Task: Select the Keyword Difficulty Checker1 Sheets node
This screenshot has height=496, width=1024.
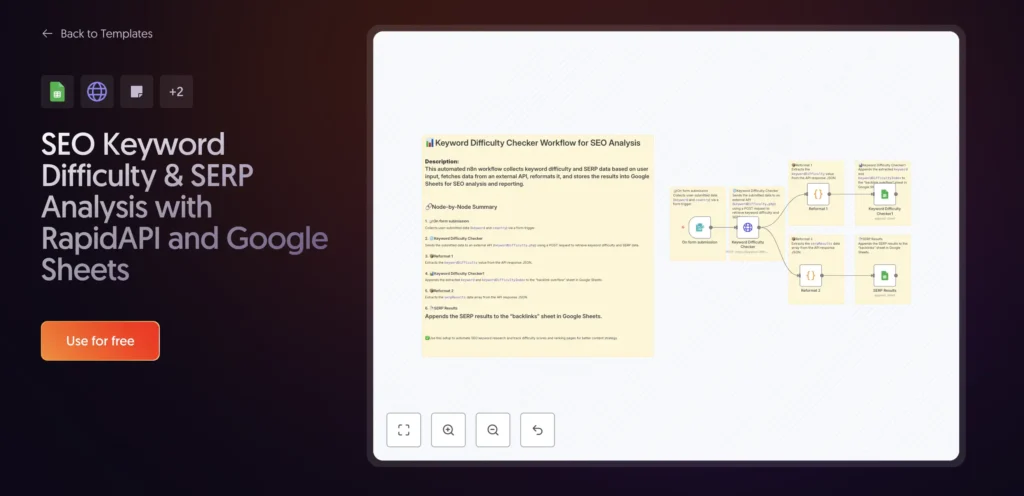Action: point(885,194)
